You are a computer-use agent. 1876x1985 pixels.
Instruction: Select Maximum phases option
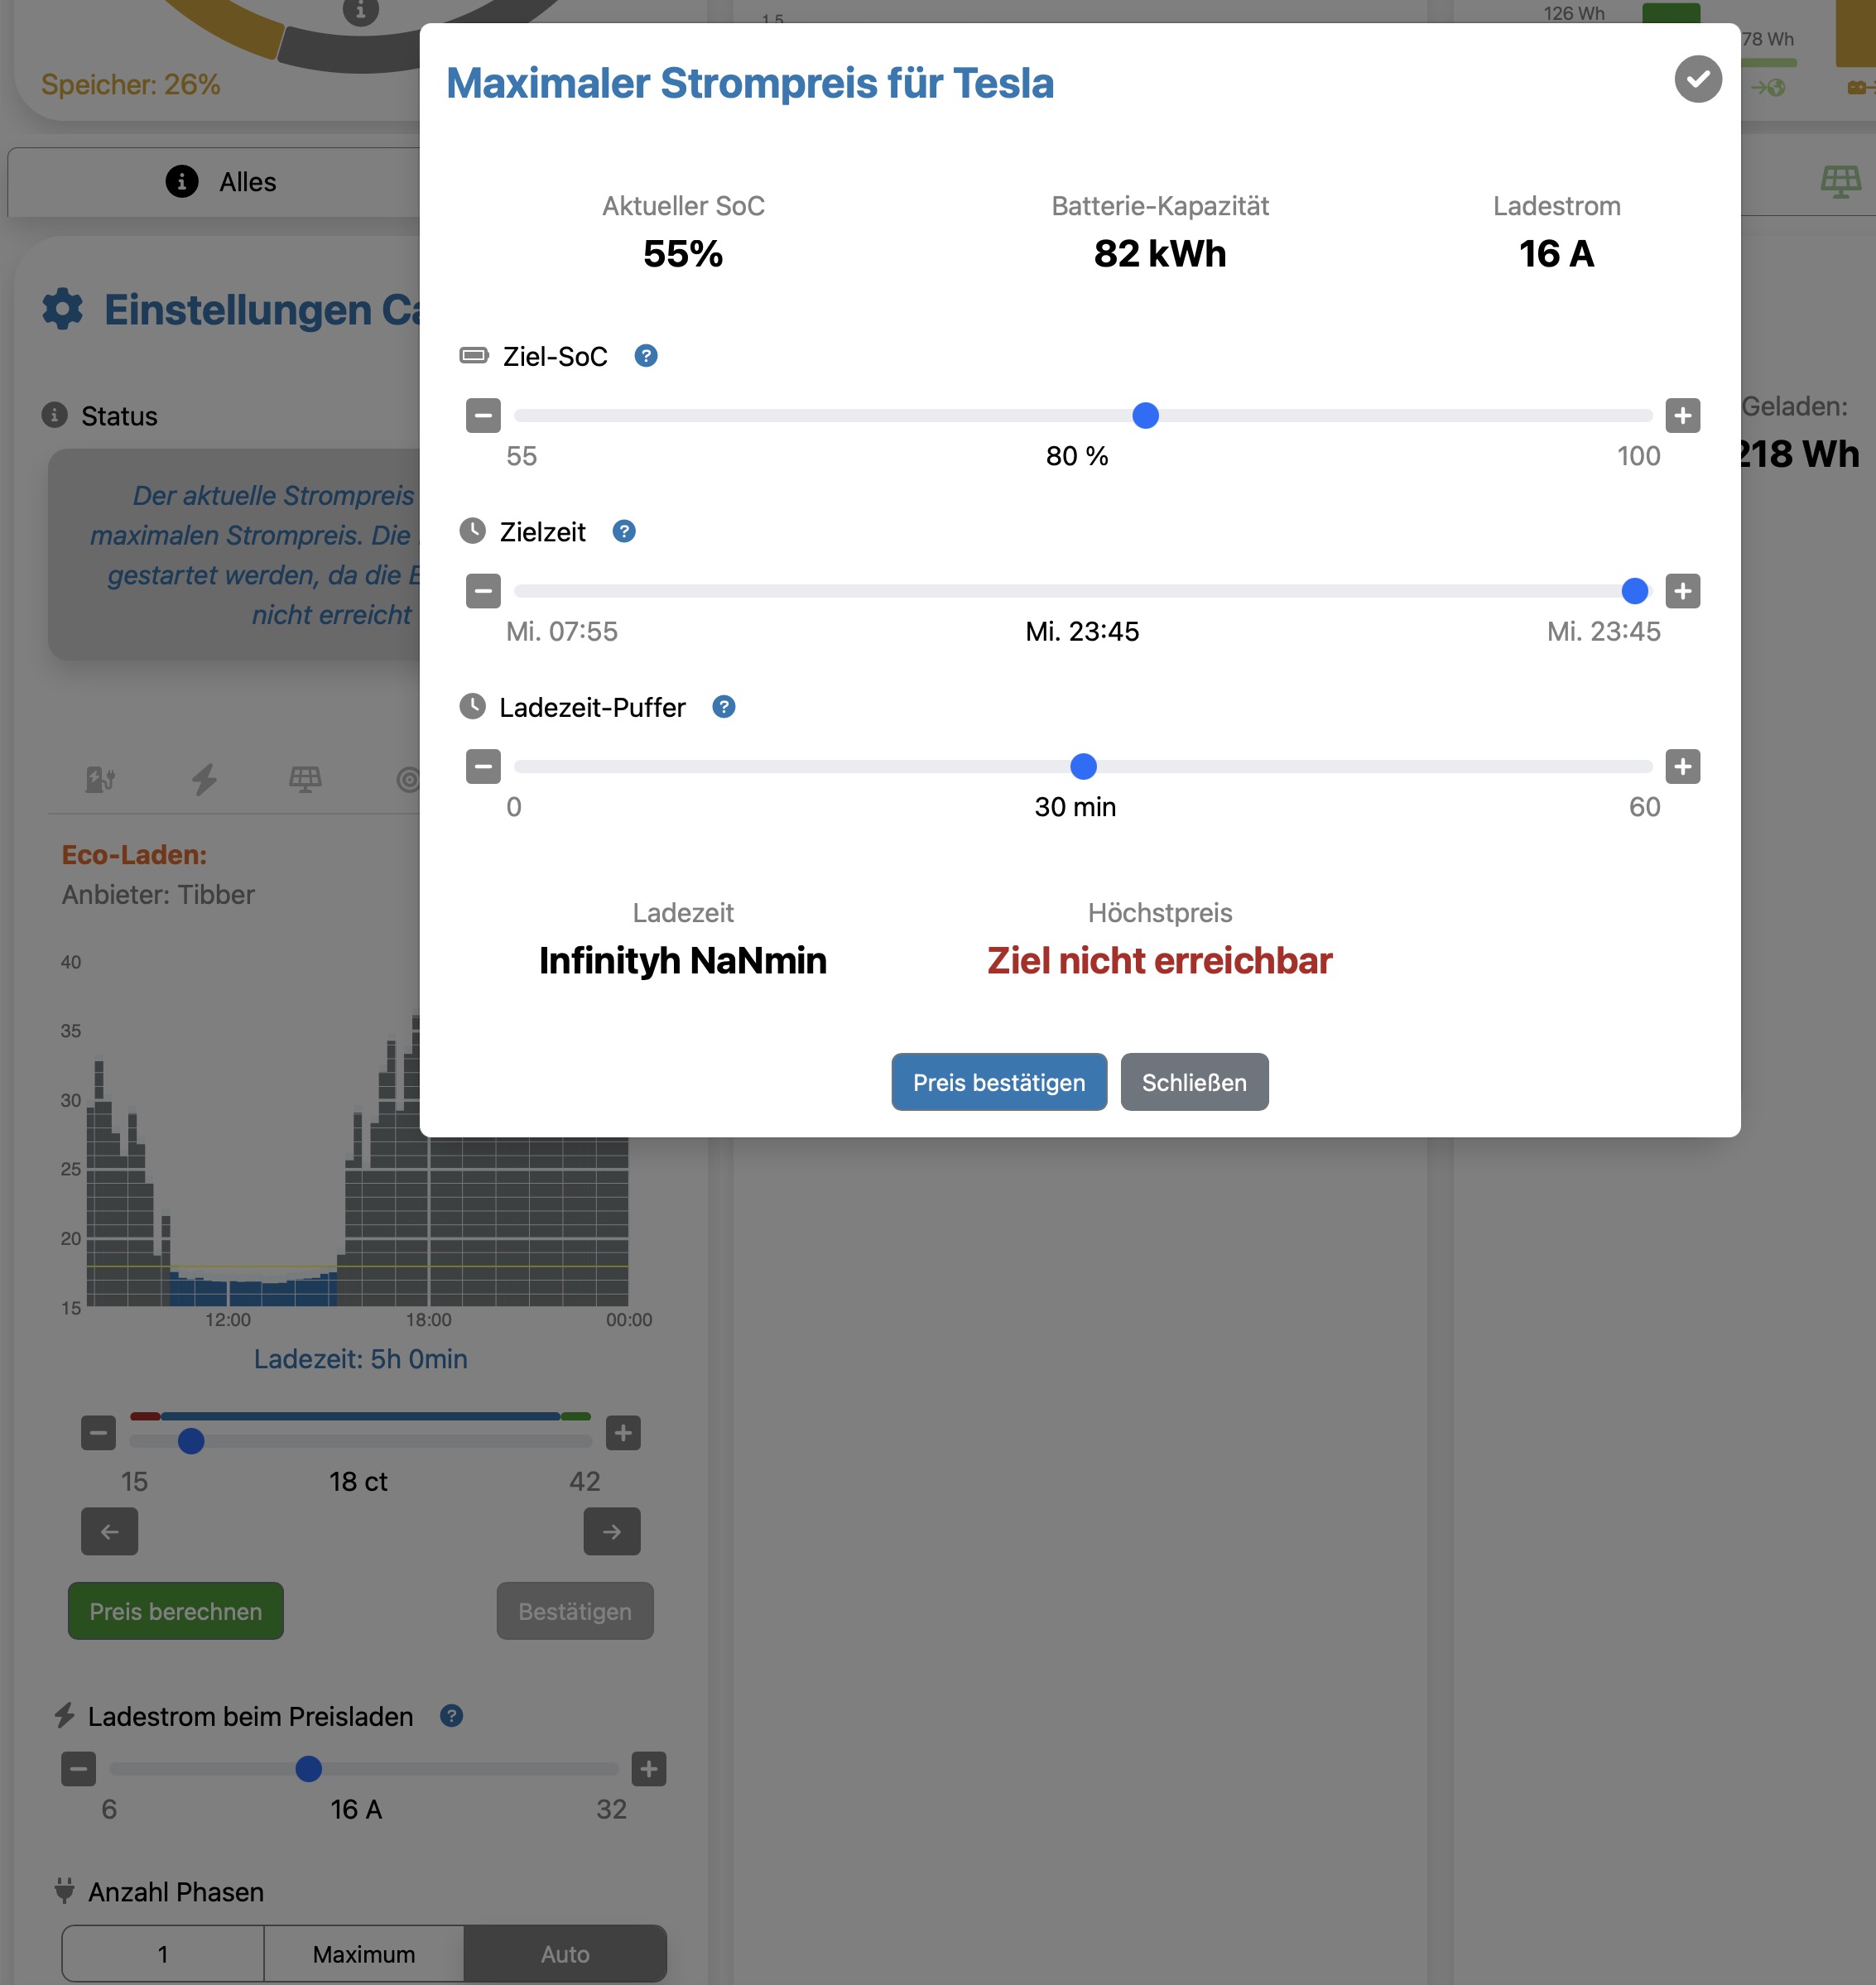[363, 1953]
